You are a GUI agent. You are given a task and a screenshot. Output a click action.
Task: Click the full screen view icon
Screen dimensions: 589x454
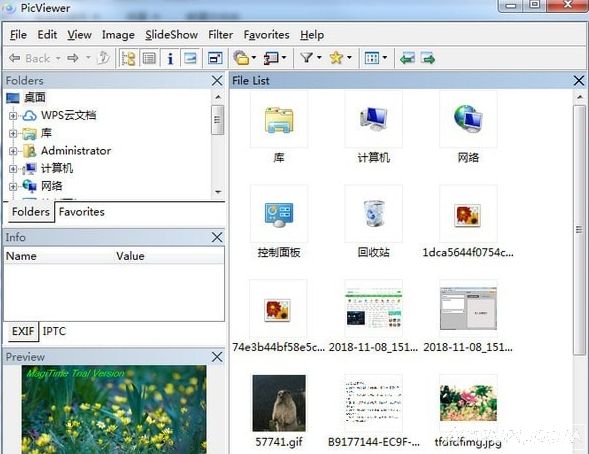(x=215, y=58)
